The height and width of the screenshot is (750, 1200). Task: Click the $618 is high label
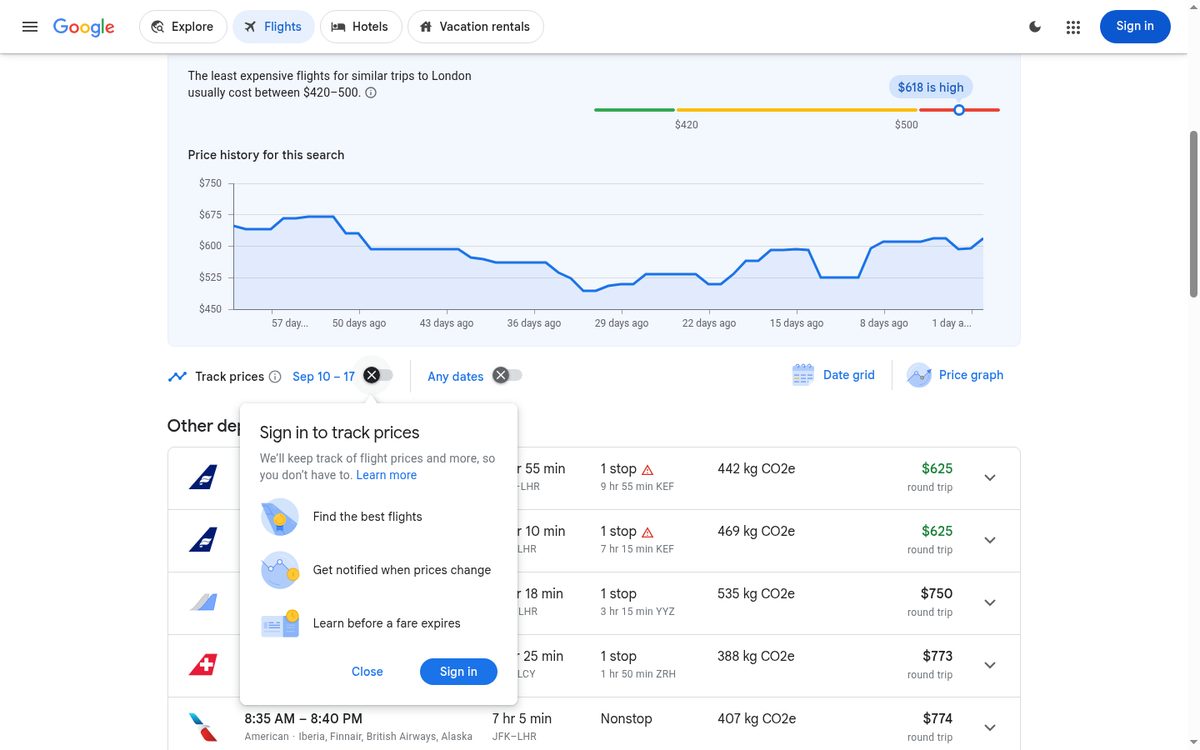click(930, 87)
